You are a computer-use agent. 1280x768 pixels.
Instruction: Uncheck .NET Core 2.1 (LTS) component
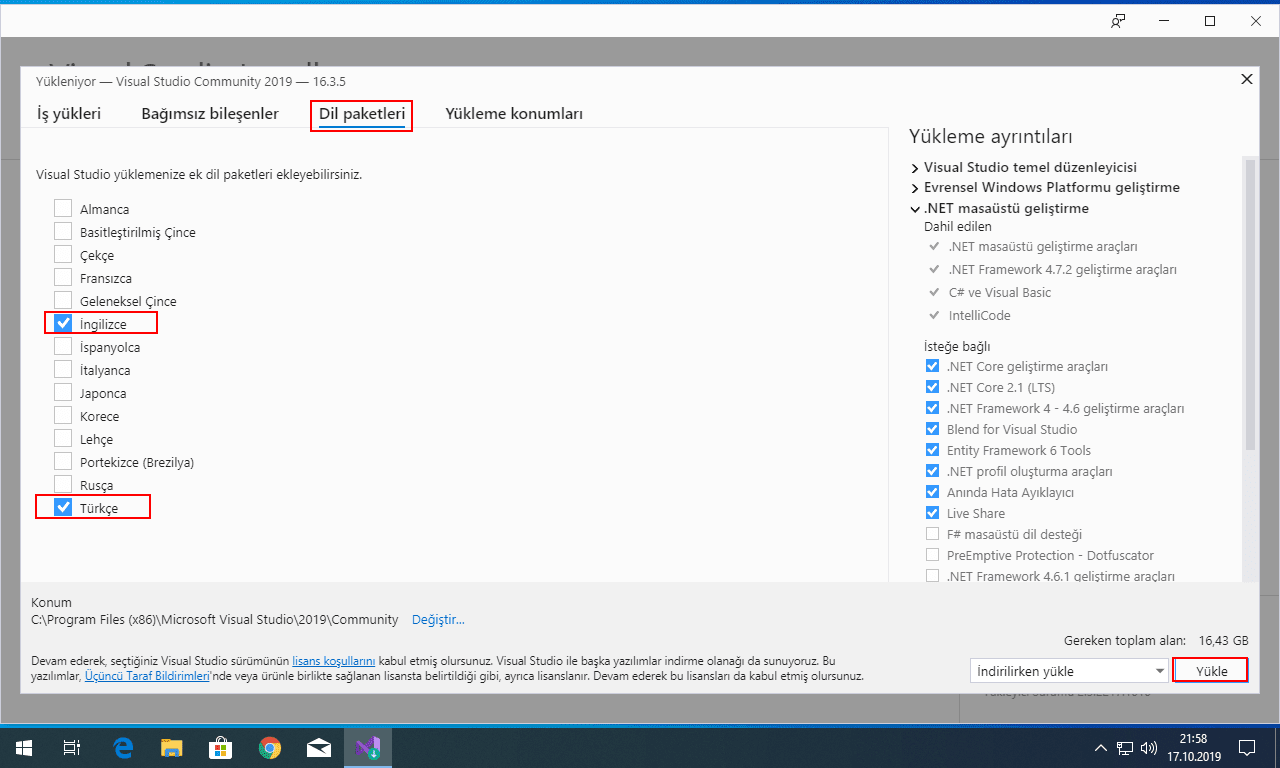(933, 387)
